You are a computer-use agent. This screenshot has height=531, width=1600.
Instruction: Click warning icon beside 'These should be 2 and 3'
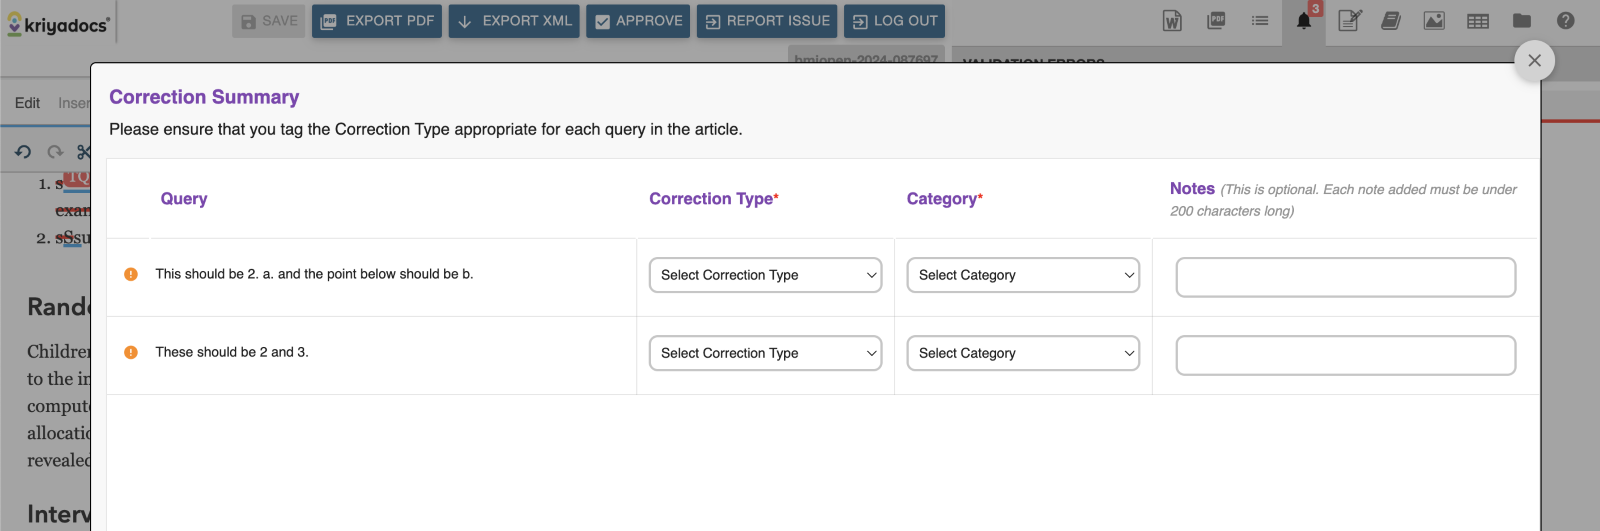[131, 352]
